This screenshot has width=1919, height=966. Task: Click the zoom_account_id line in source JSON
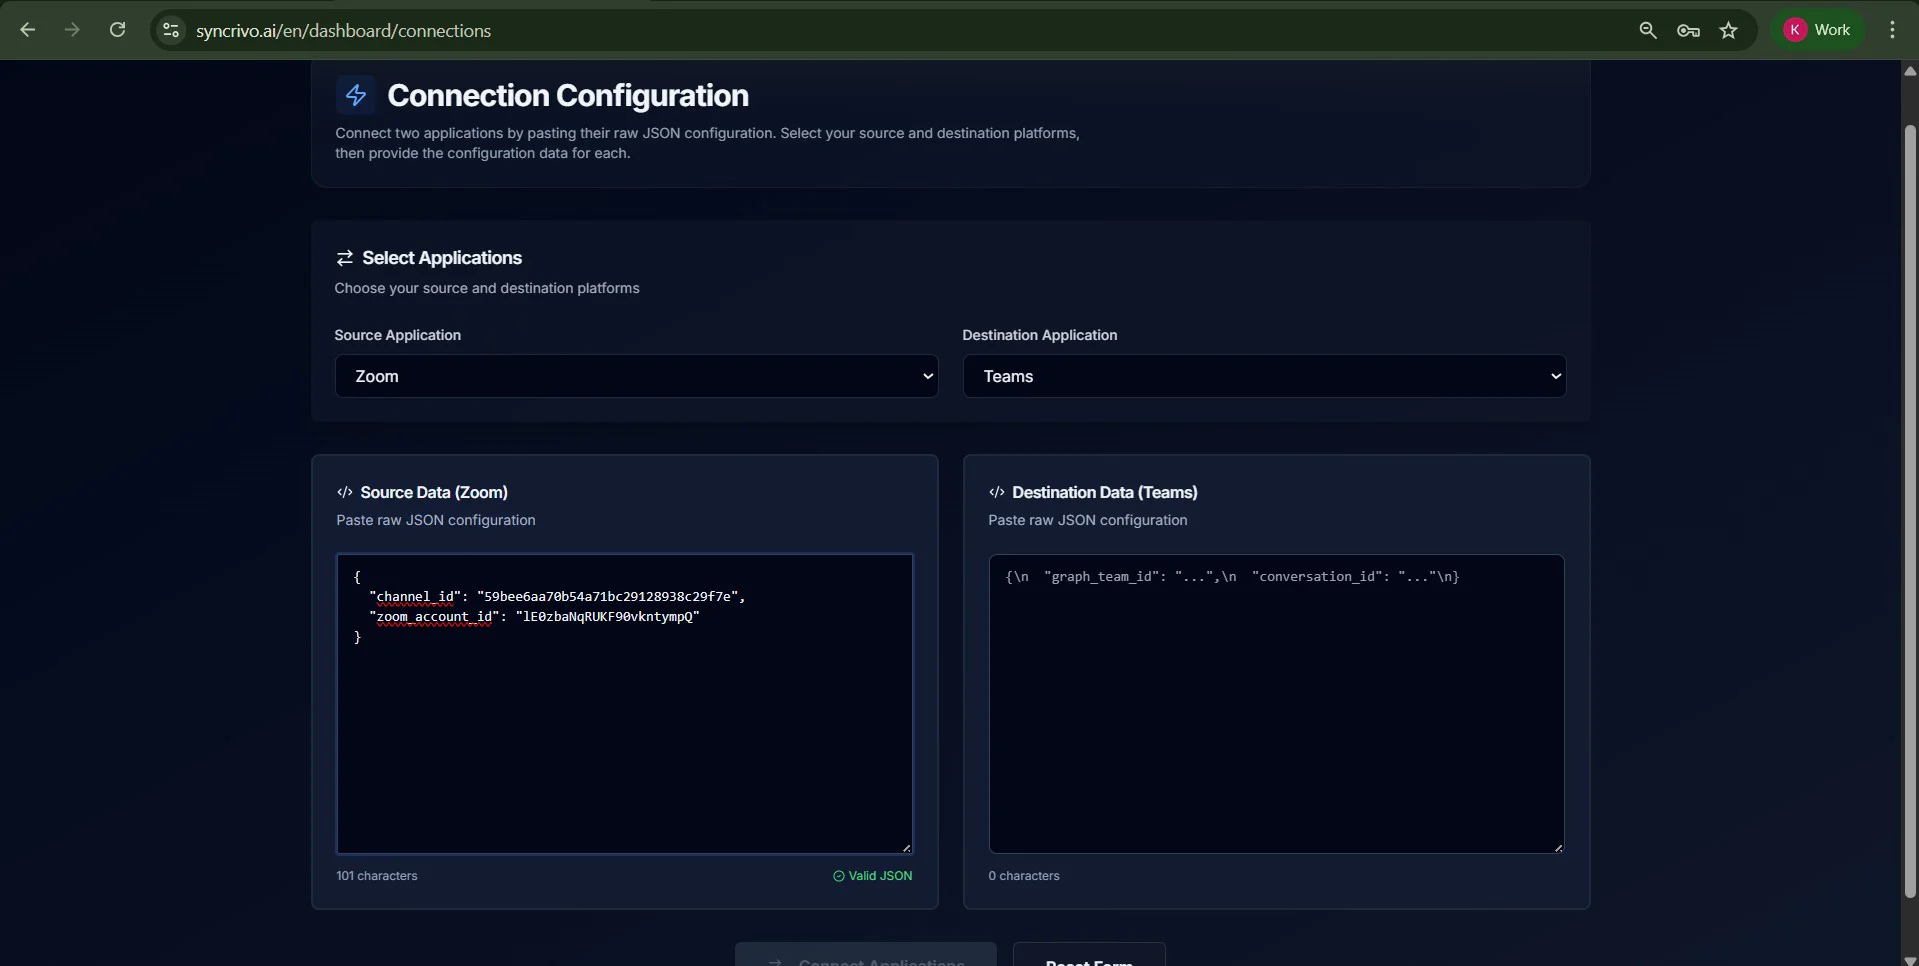[534, 616]
